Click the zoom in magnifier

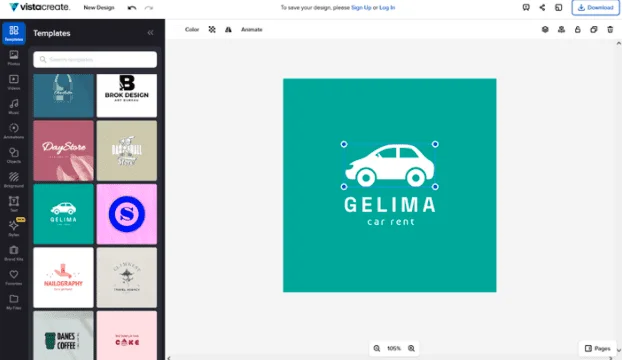[411, 349]
